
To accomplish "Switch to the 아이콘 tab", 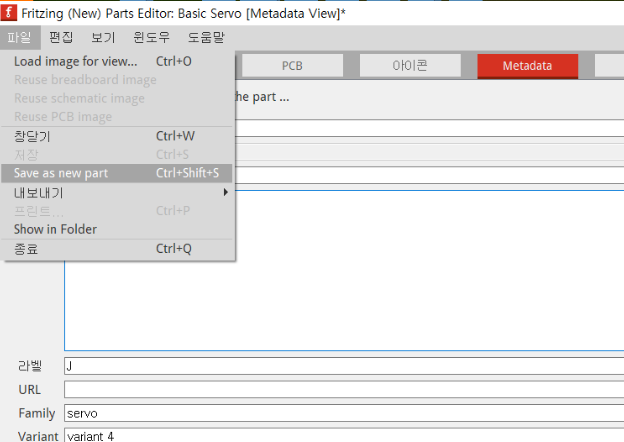I will pyautogui.click(x=410, y=66).
